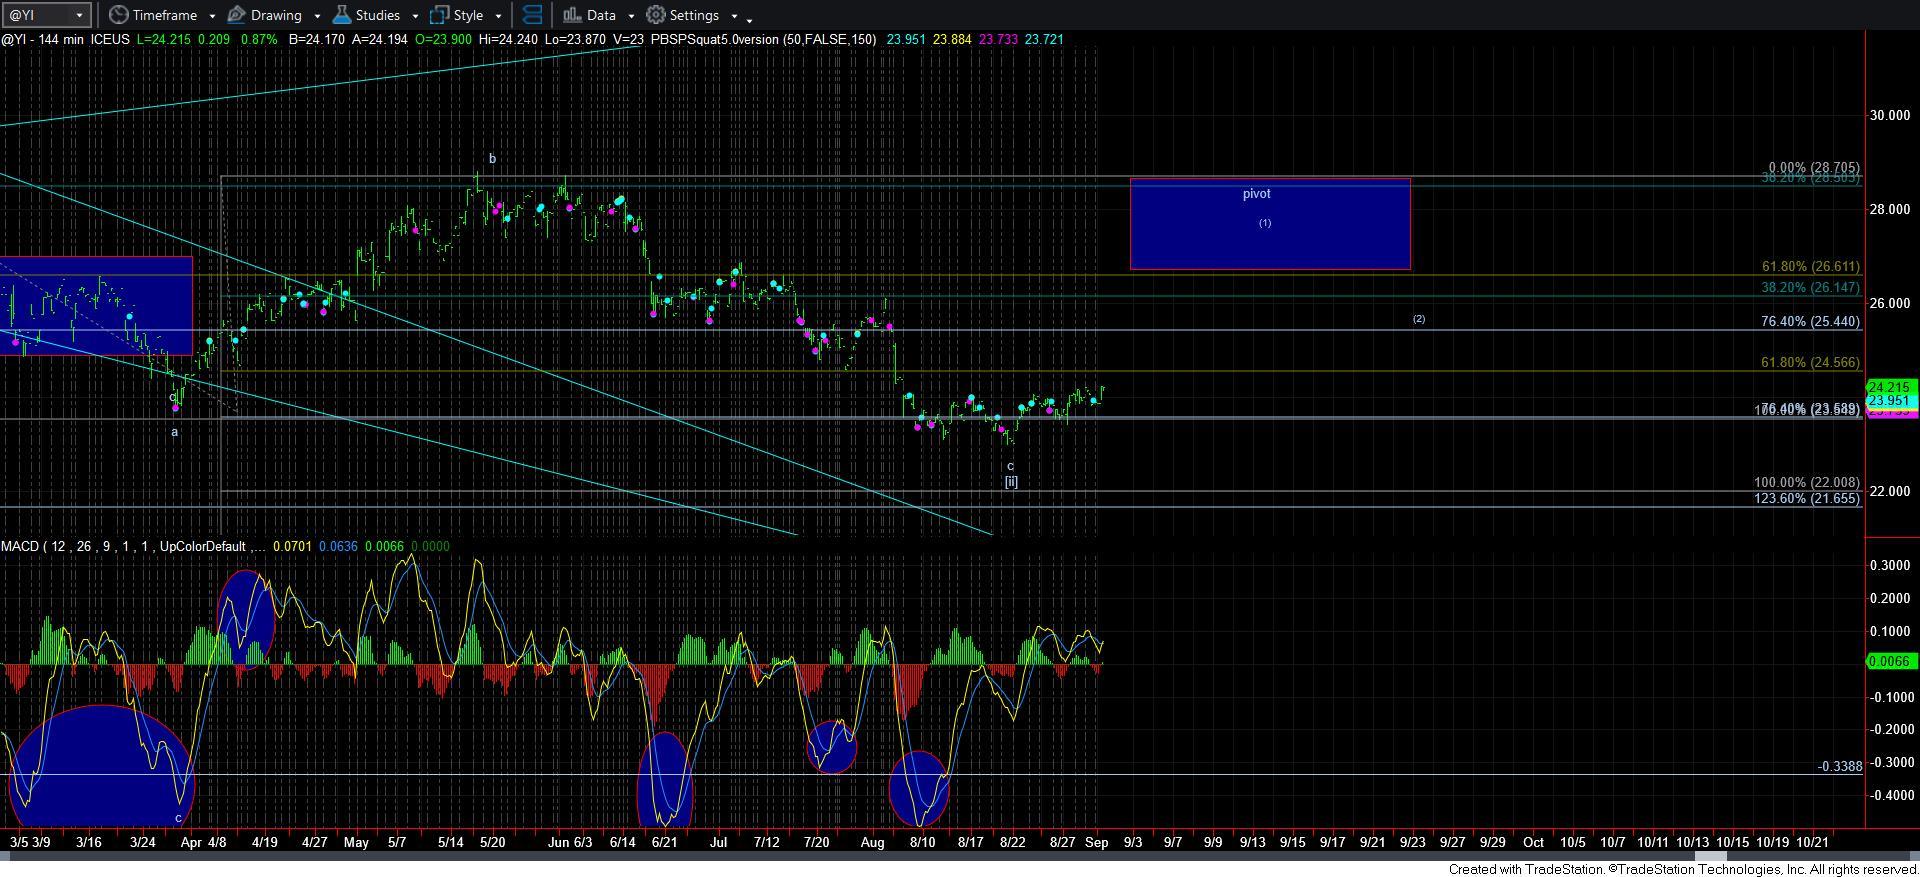Screen dimensions: 1920x877
Task: Click the Style overlapping squares icon
Action: point(439,15)
